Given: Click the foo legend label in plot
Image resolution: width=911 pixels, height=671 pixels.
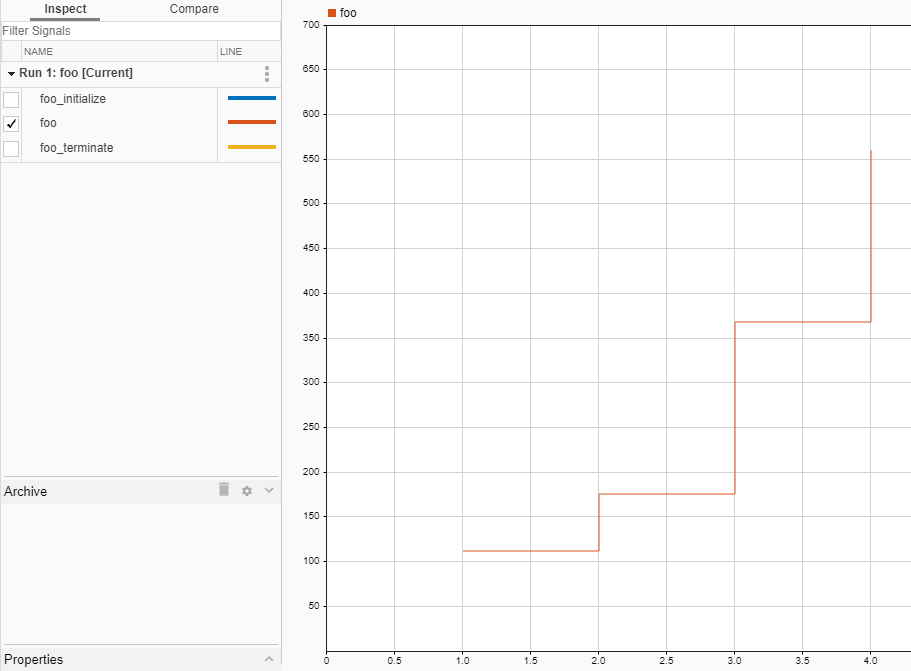Looking at the screenshot, I should (x=348, y=13).
